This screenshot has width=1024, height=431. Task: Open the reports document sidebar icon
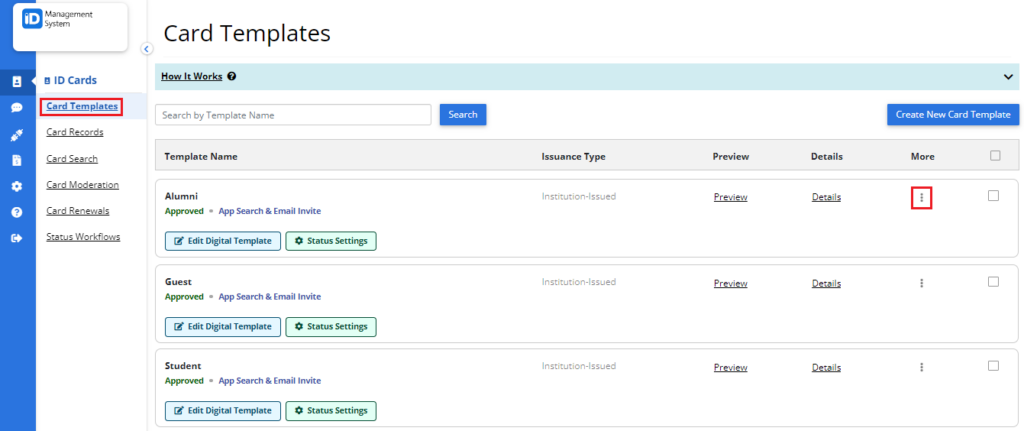17,161
